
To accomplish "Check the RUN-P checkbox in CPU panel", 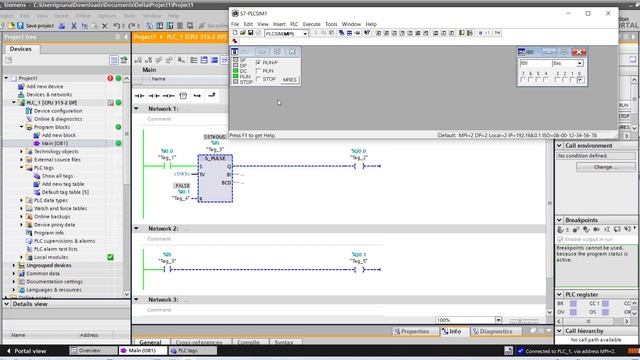I will 258,62.
